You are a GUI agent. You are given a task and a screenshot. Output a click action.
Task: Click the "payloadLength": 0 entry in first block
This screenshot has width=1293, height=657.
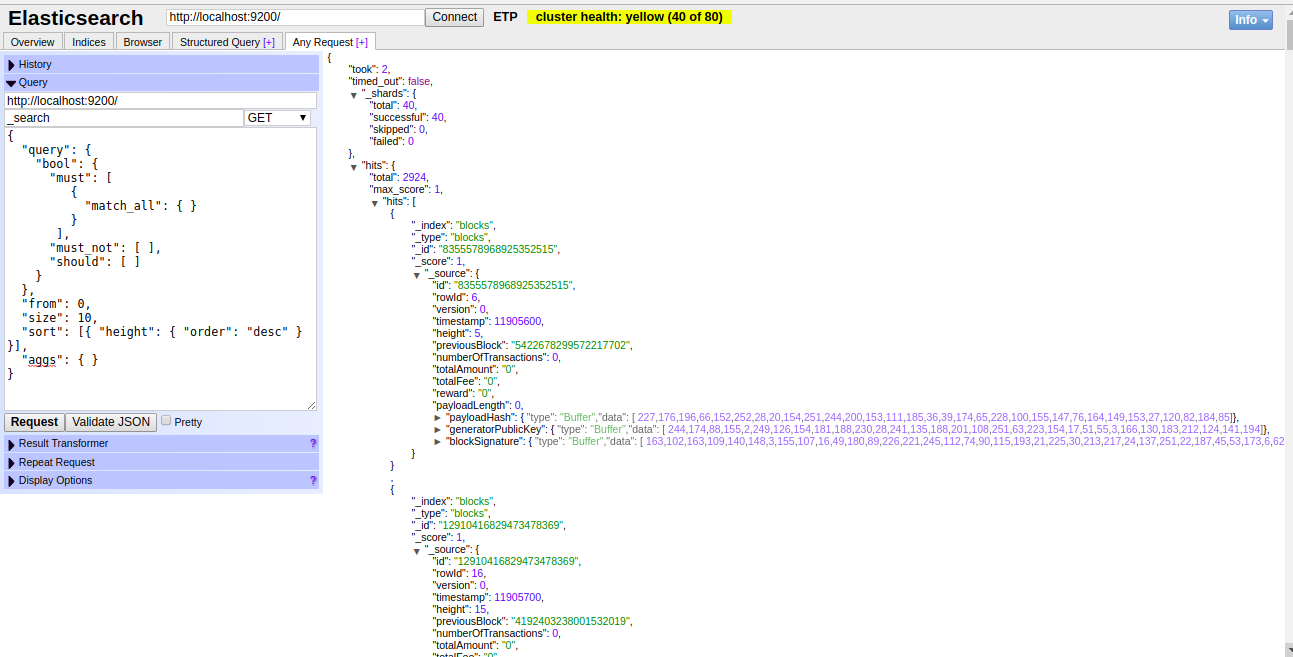coord(478,405)
